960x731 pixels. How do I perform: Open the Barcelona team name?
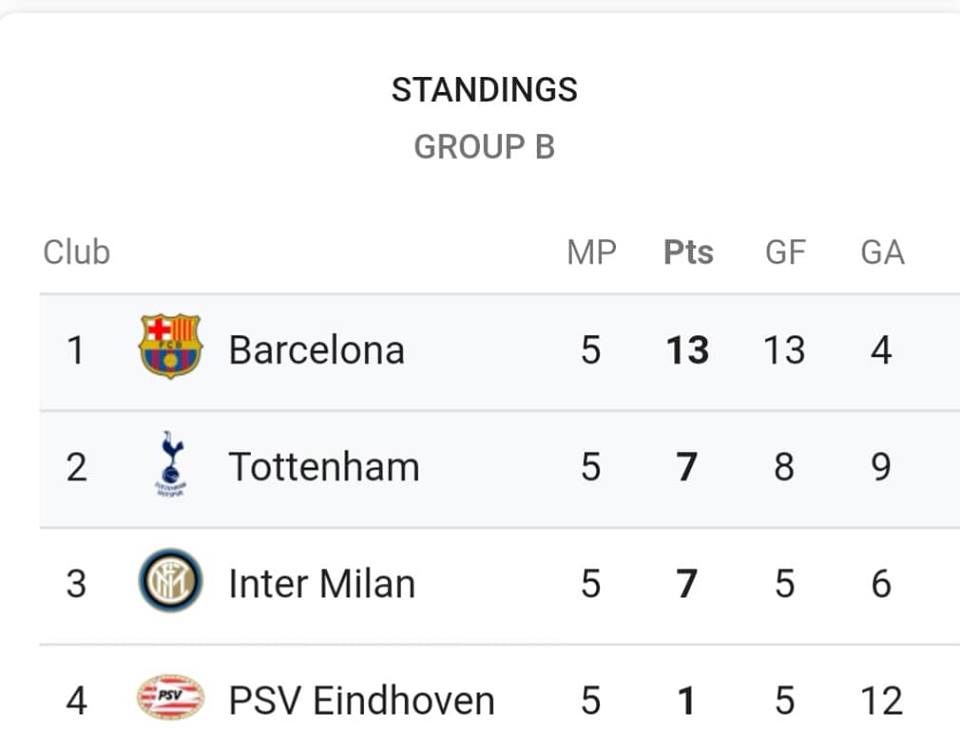click(x=317, y=350)
